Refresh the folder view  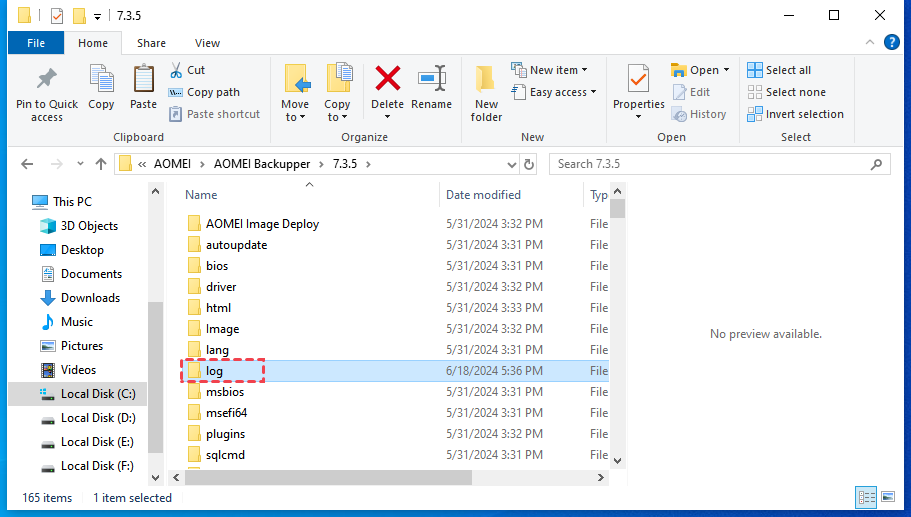(x=529, y=164)
